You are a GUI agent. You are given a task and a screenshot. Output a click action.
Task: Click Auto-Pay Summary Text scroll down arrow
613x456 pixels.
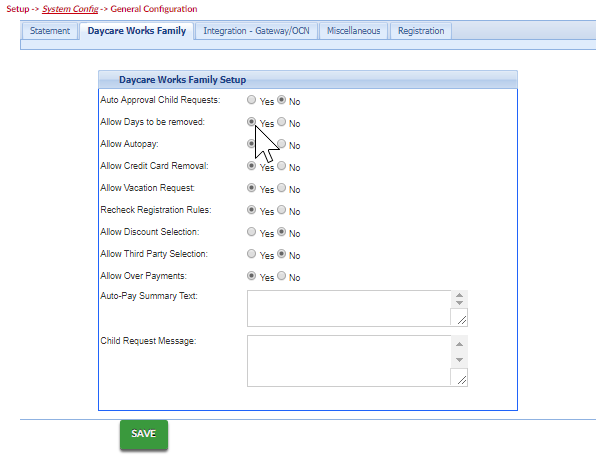click(459, 303)
